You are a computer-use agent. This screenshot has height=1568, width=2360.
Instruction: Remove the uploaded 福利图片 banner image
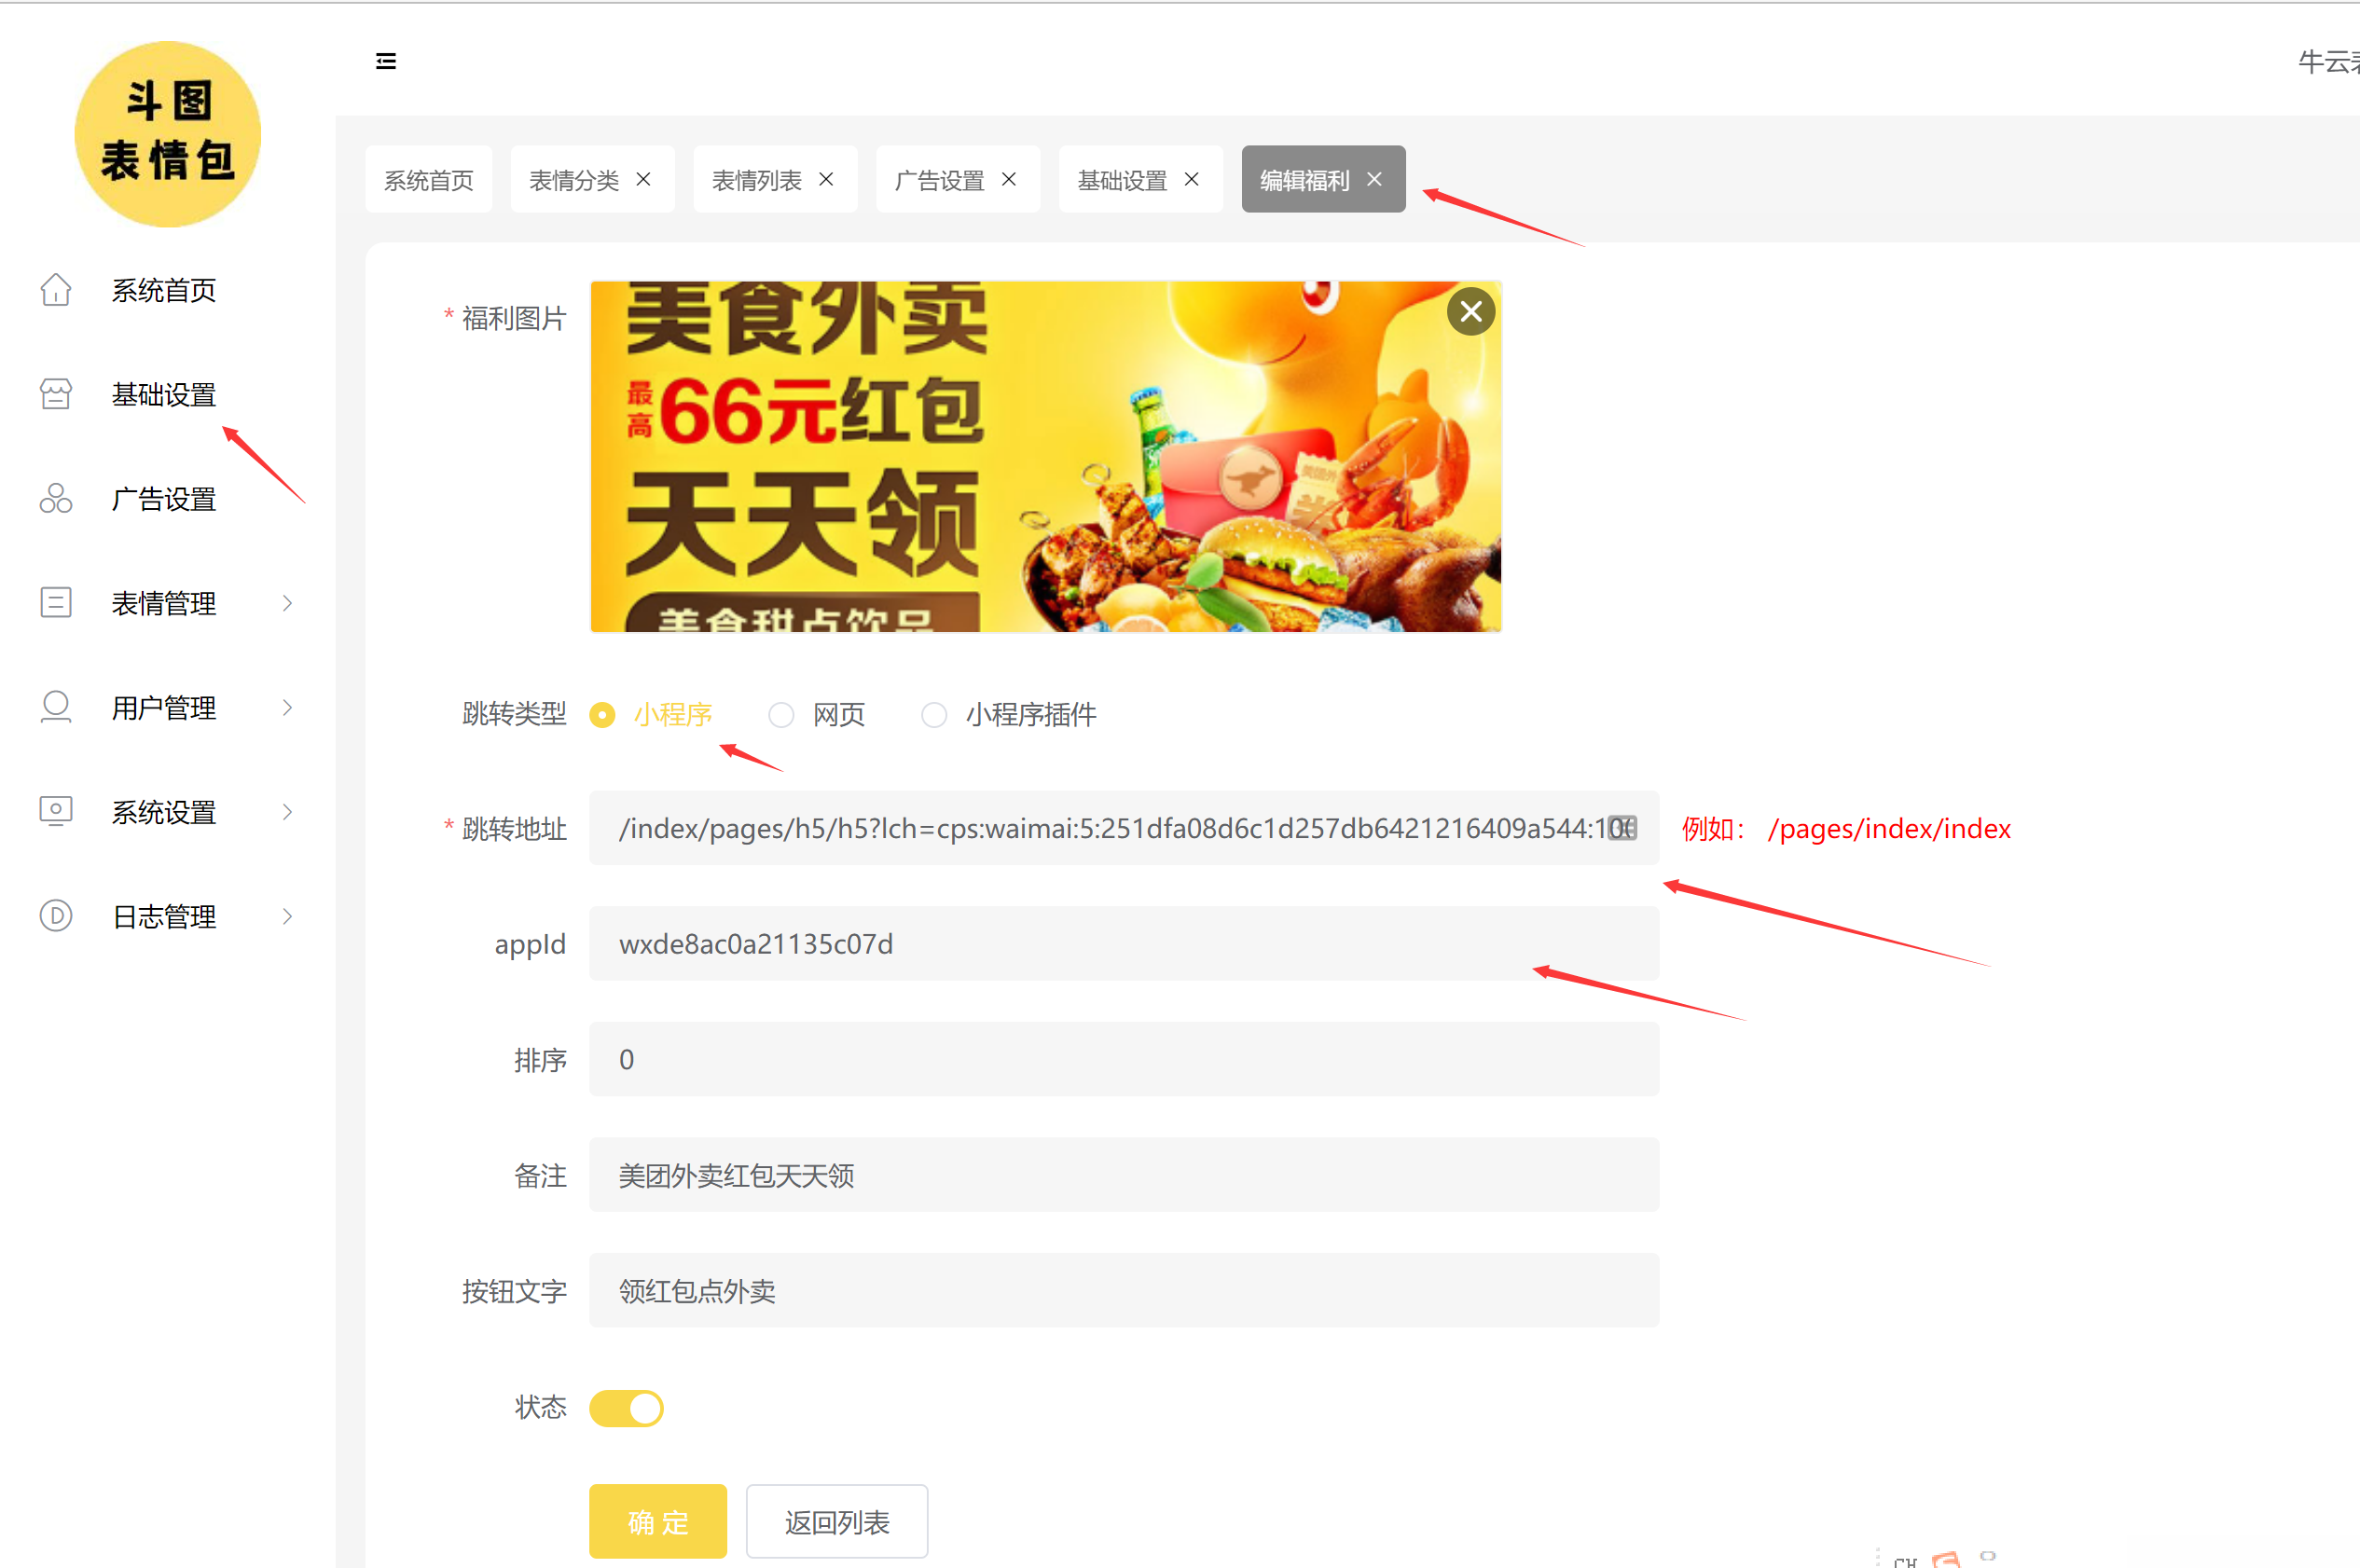(1470, 312)
